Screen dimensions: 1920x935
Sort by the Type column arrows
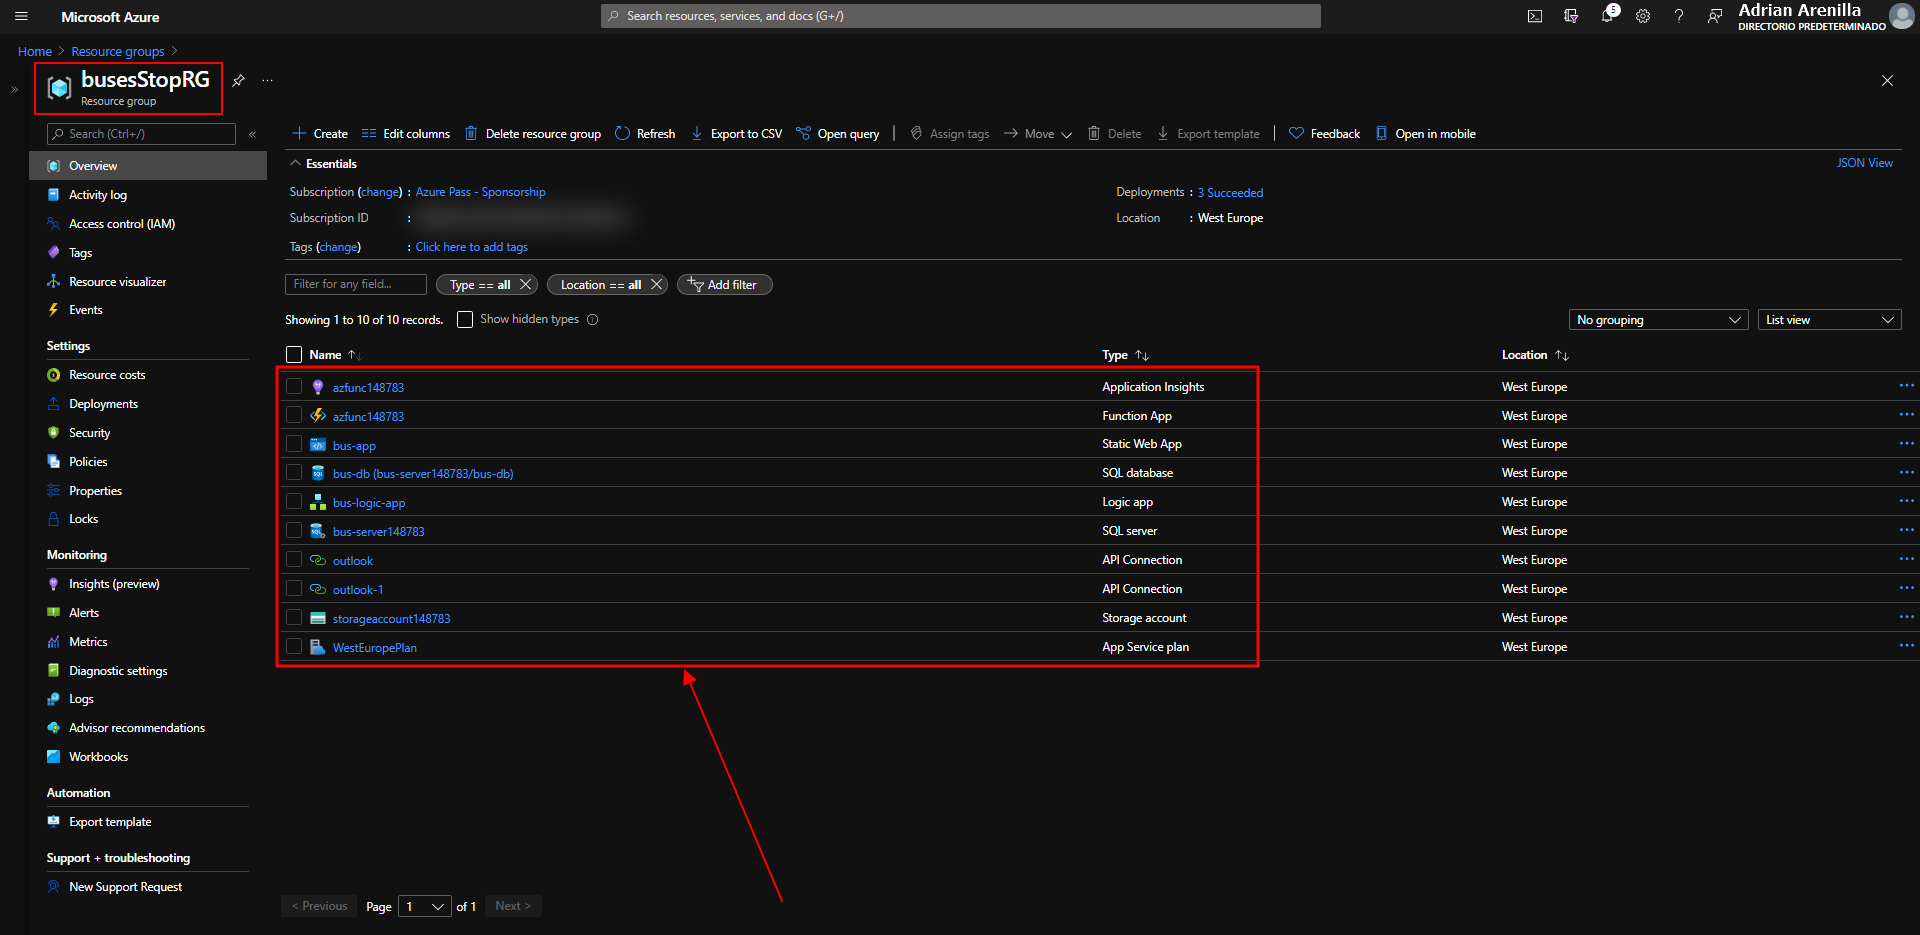[1142, 355]
